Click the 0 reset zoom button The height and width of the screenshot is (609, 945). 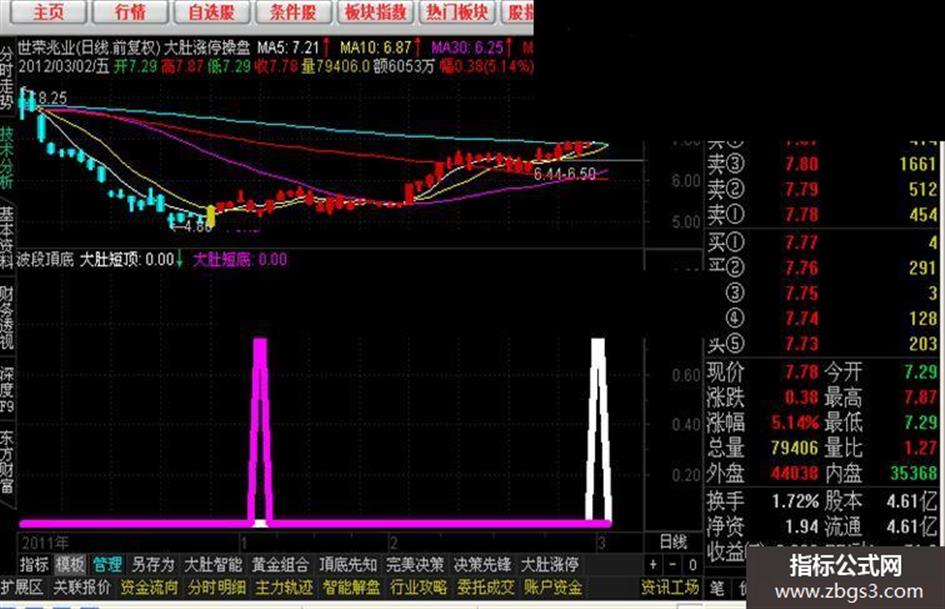tap(692, 565)
